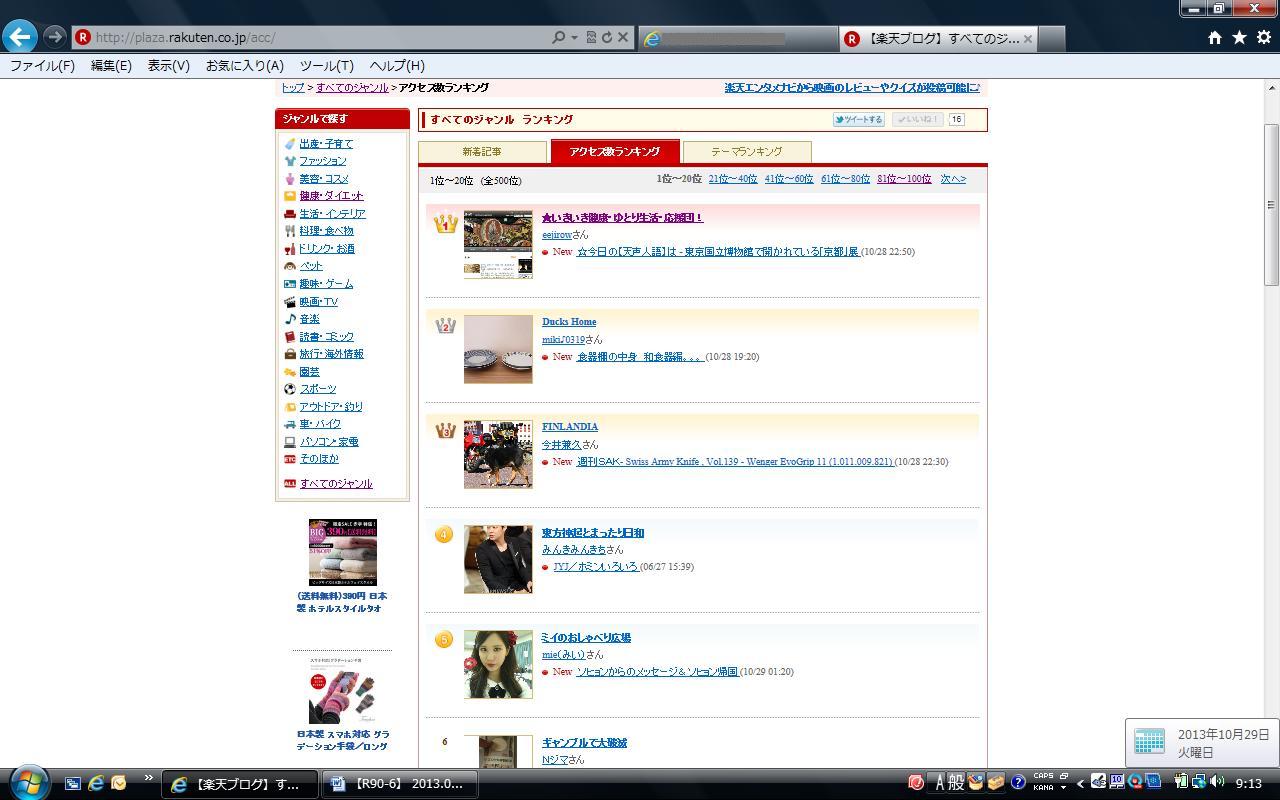Select the 健康・ダイエット genre link
1280x800 pixels.
click(x=331, y=196)
